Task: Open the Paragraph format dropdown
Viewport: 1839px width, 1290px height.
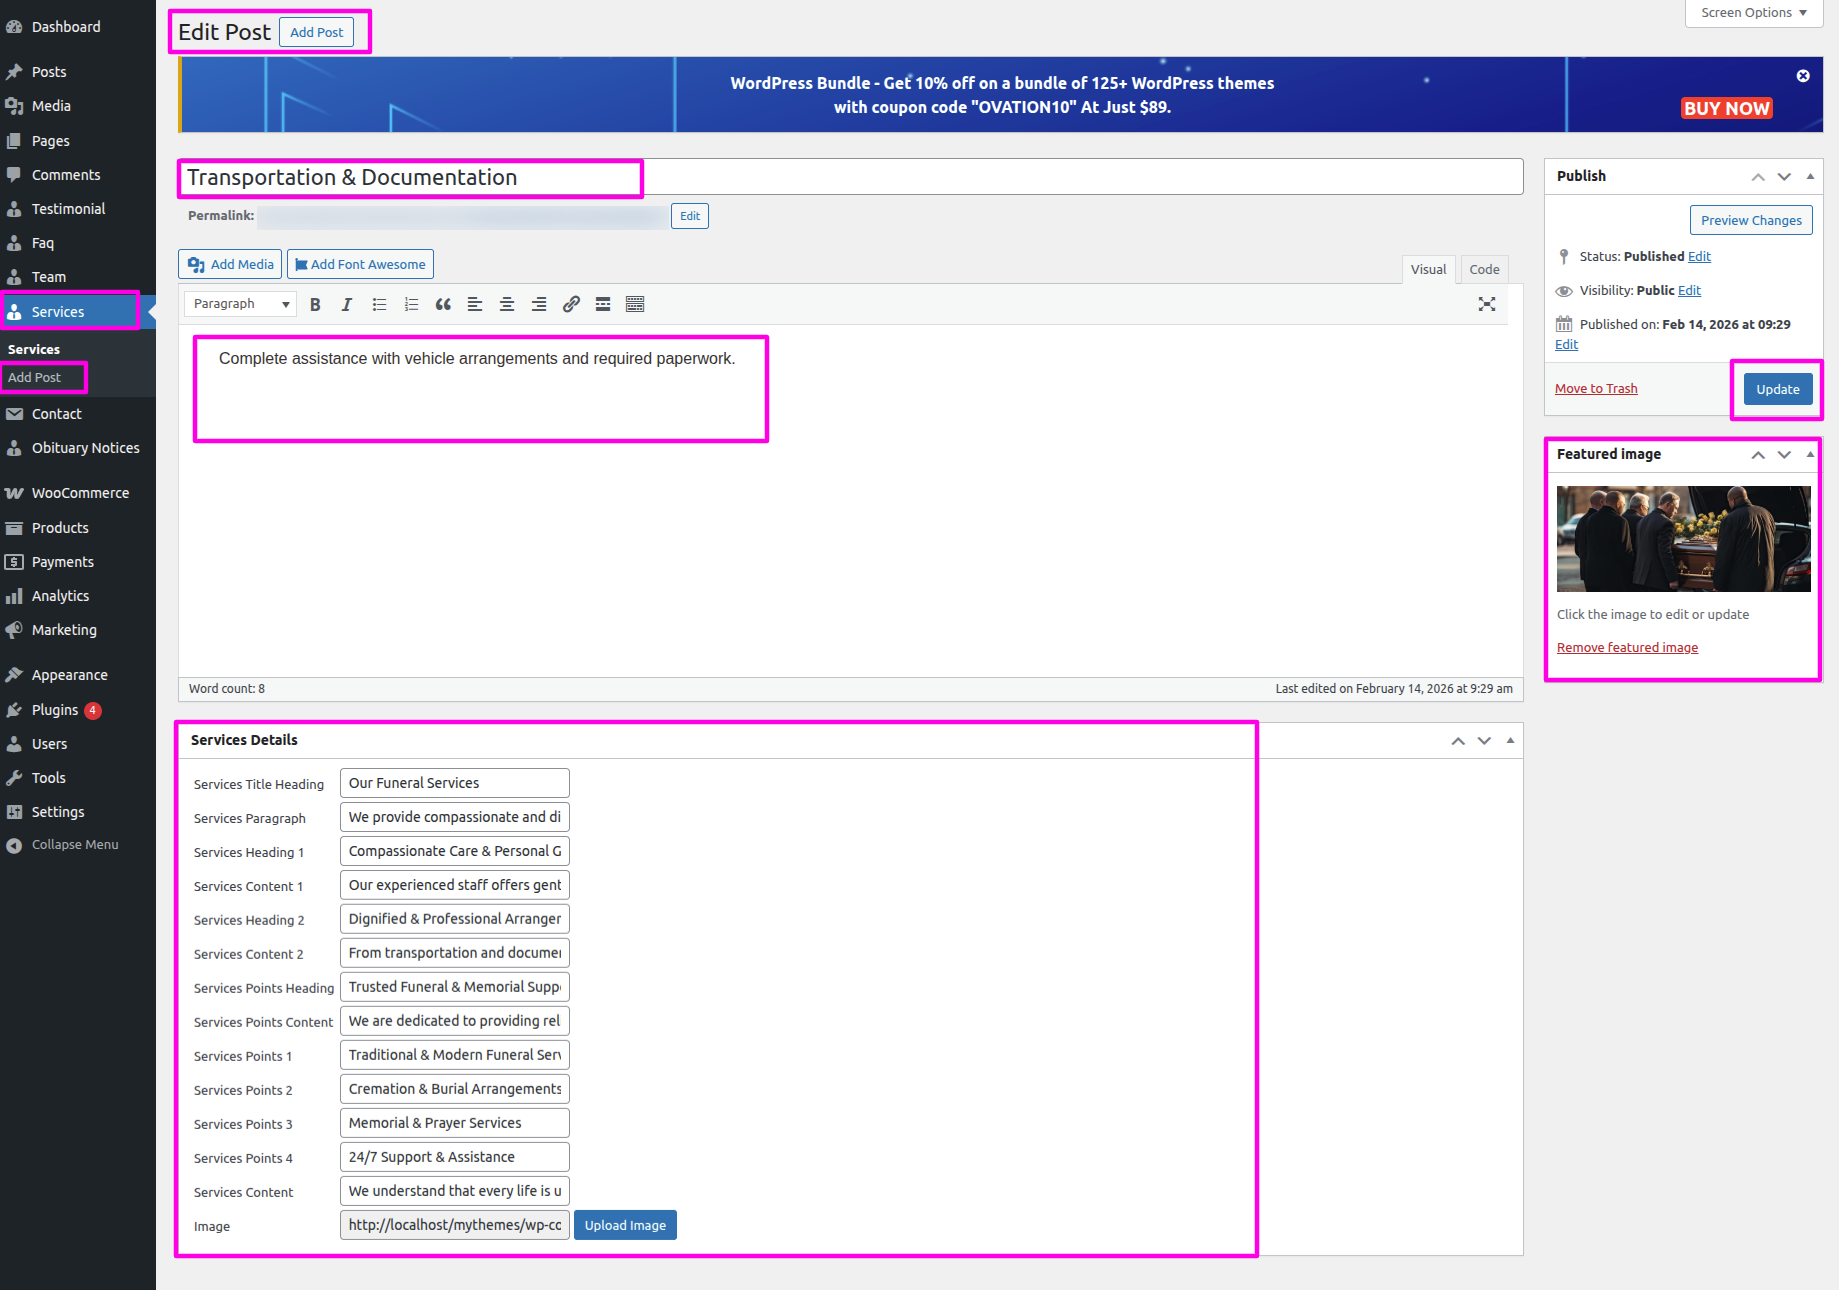Action: click(240, 304)
